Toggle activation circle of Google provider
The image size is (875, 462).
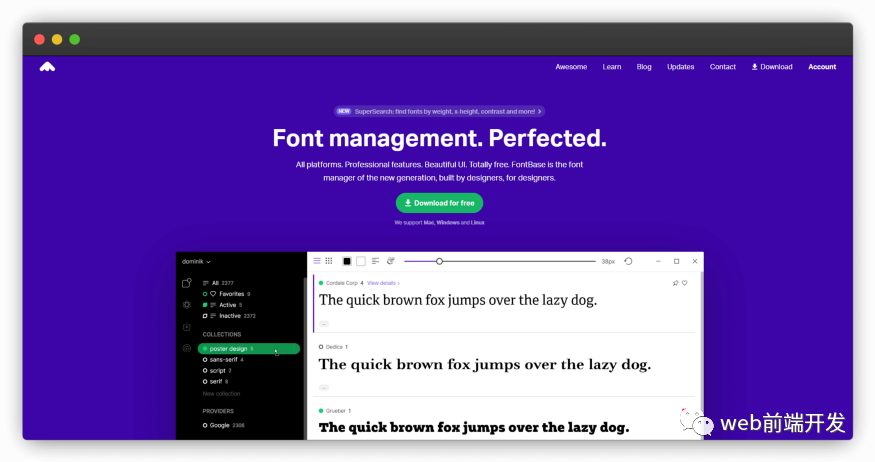(x=205, y=425)
